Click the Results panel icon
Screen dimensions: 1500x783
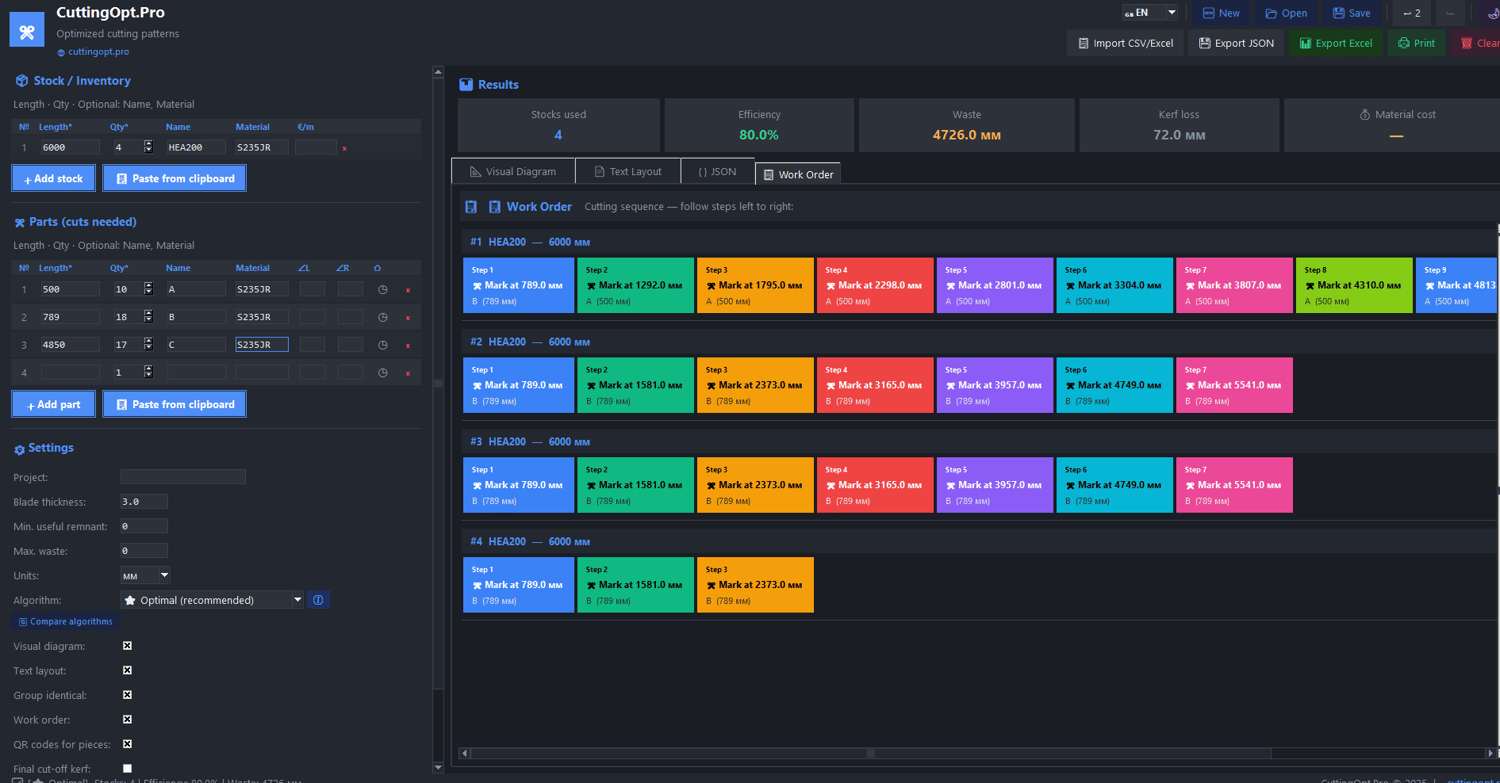466,85
